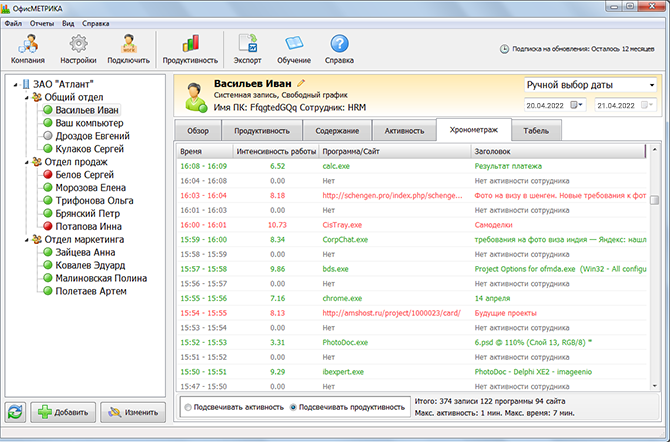Edit employee name with pencil icon

[301, 82]
